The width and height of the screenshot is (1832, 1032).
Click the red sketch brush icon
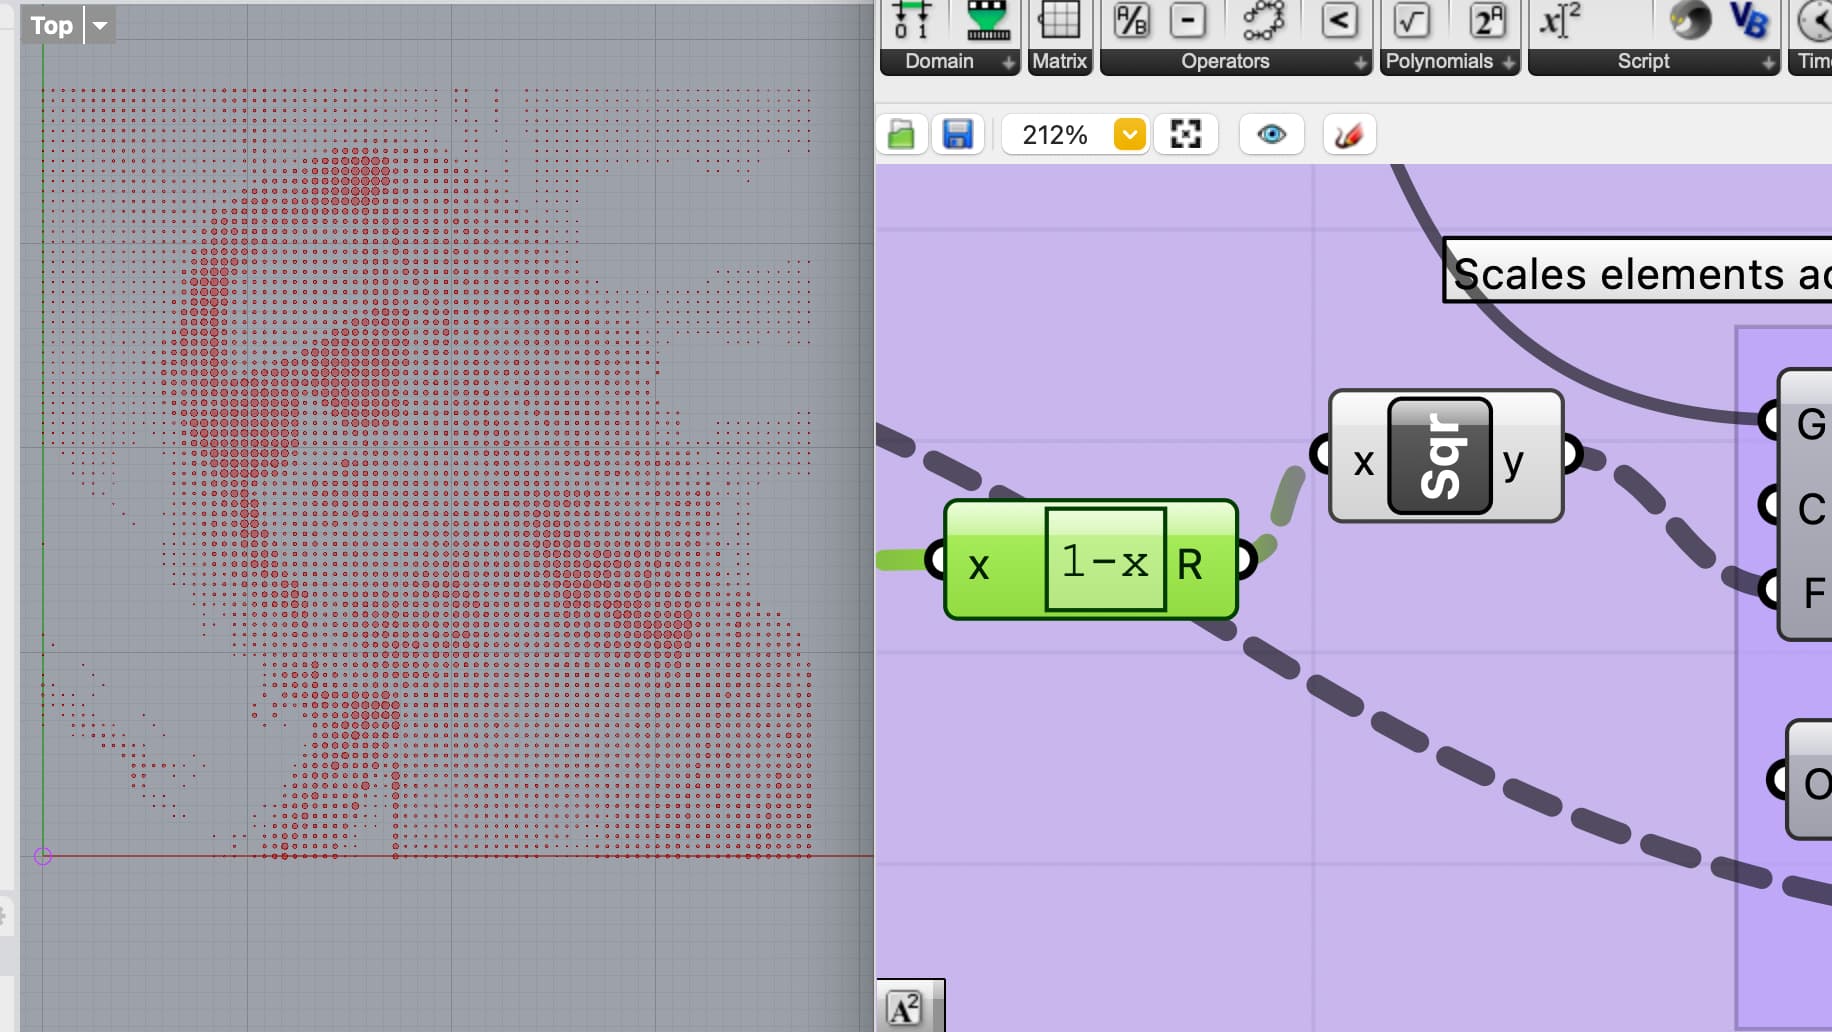(x=1349, y=134)
